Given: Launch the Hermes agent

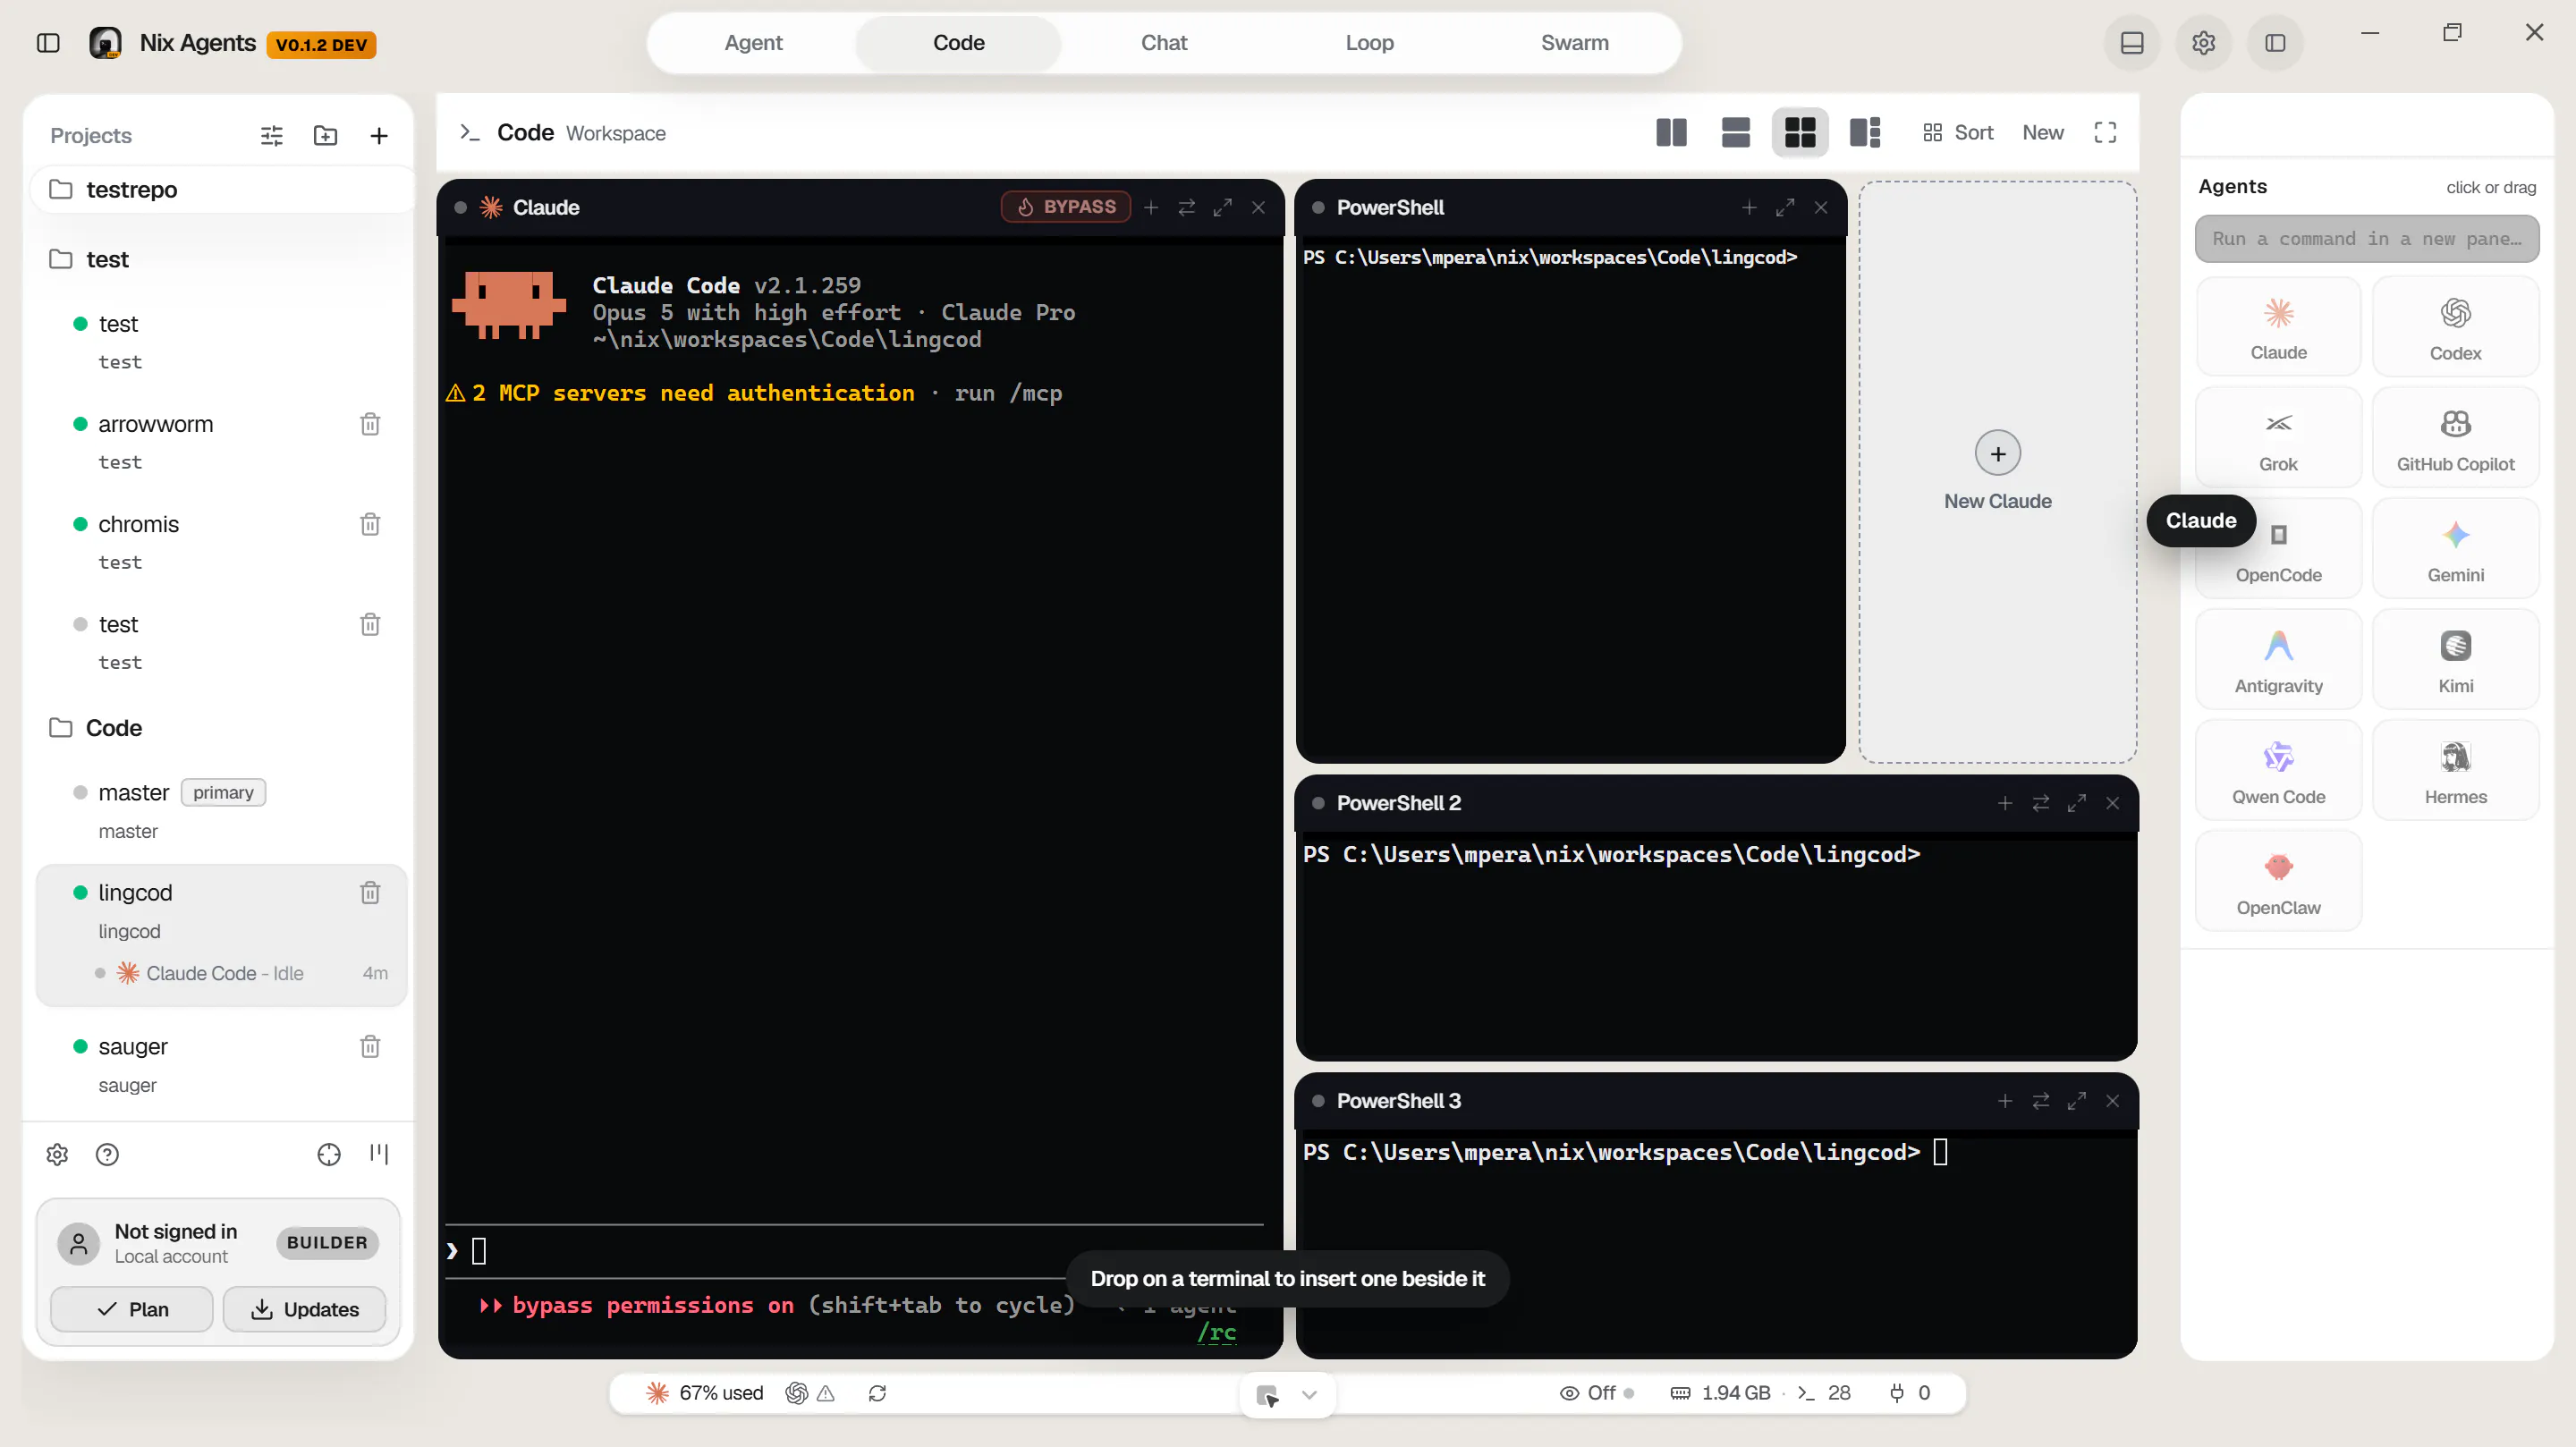Looking at the screenshot, I should (x=2455, y=771).
